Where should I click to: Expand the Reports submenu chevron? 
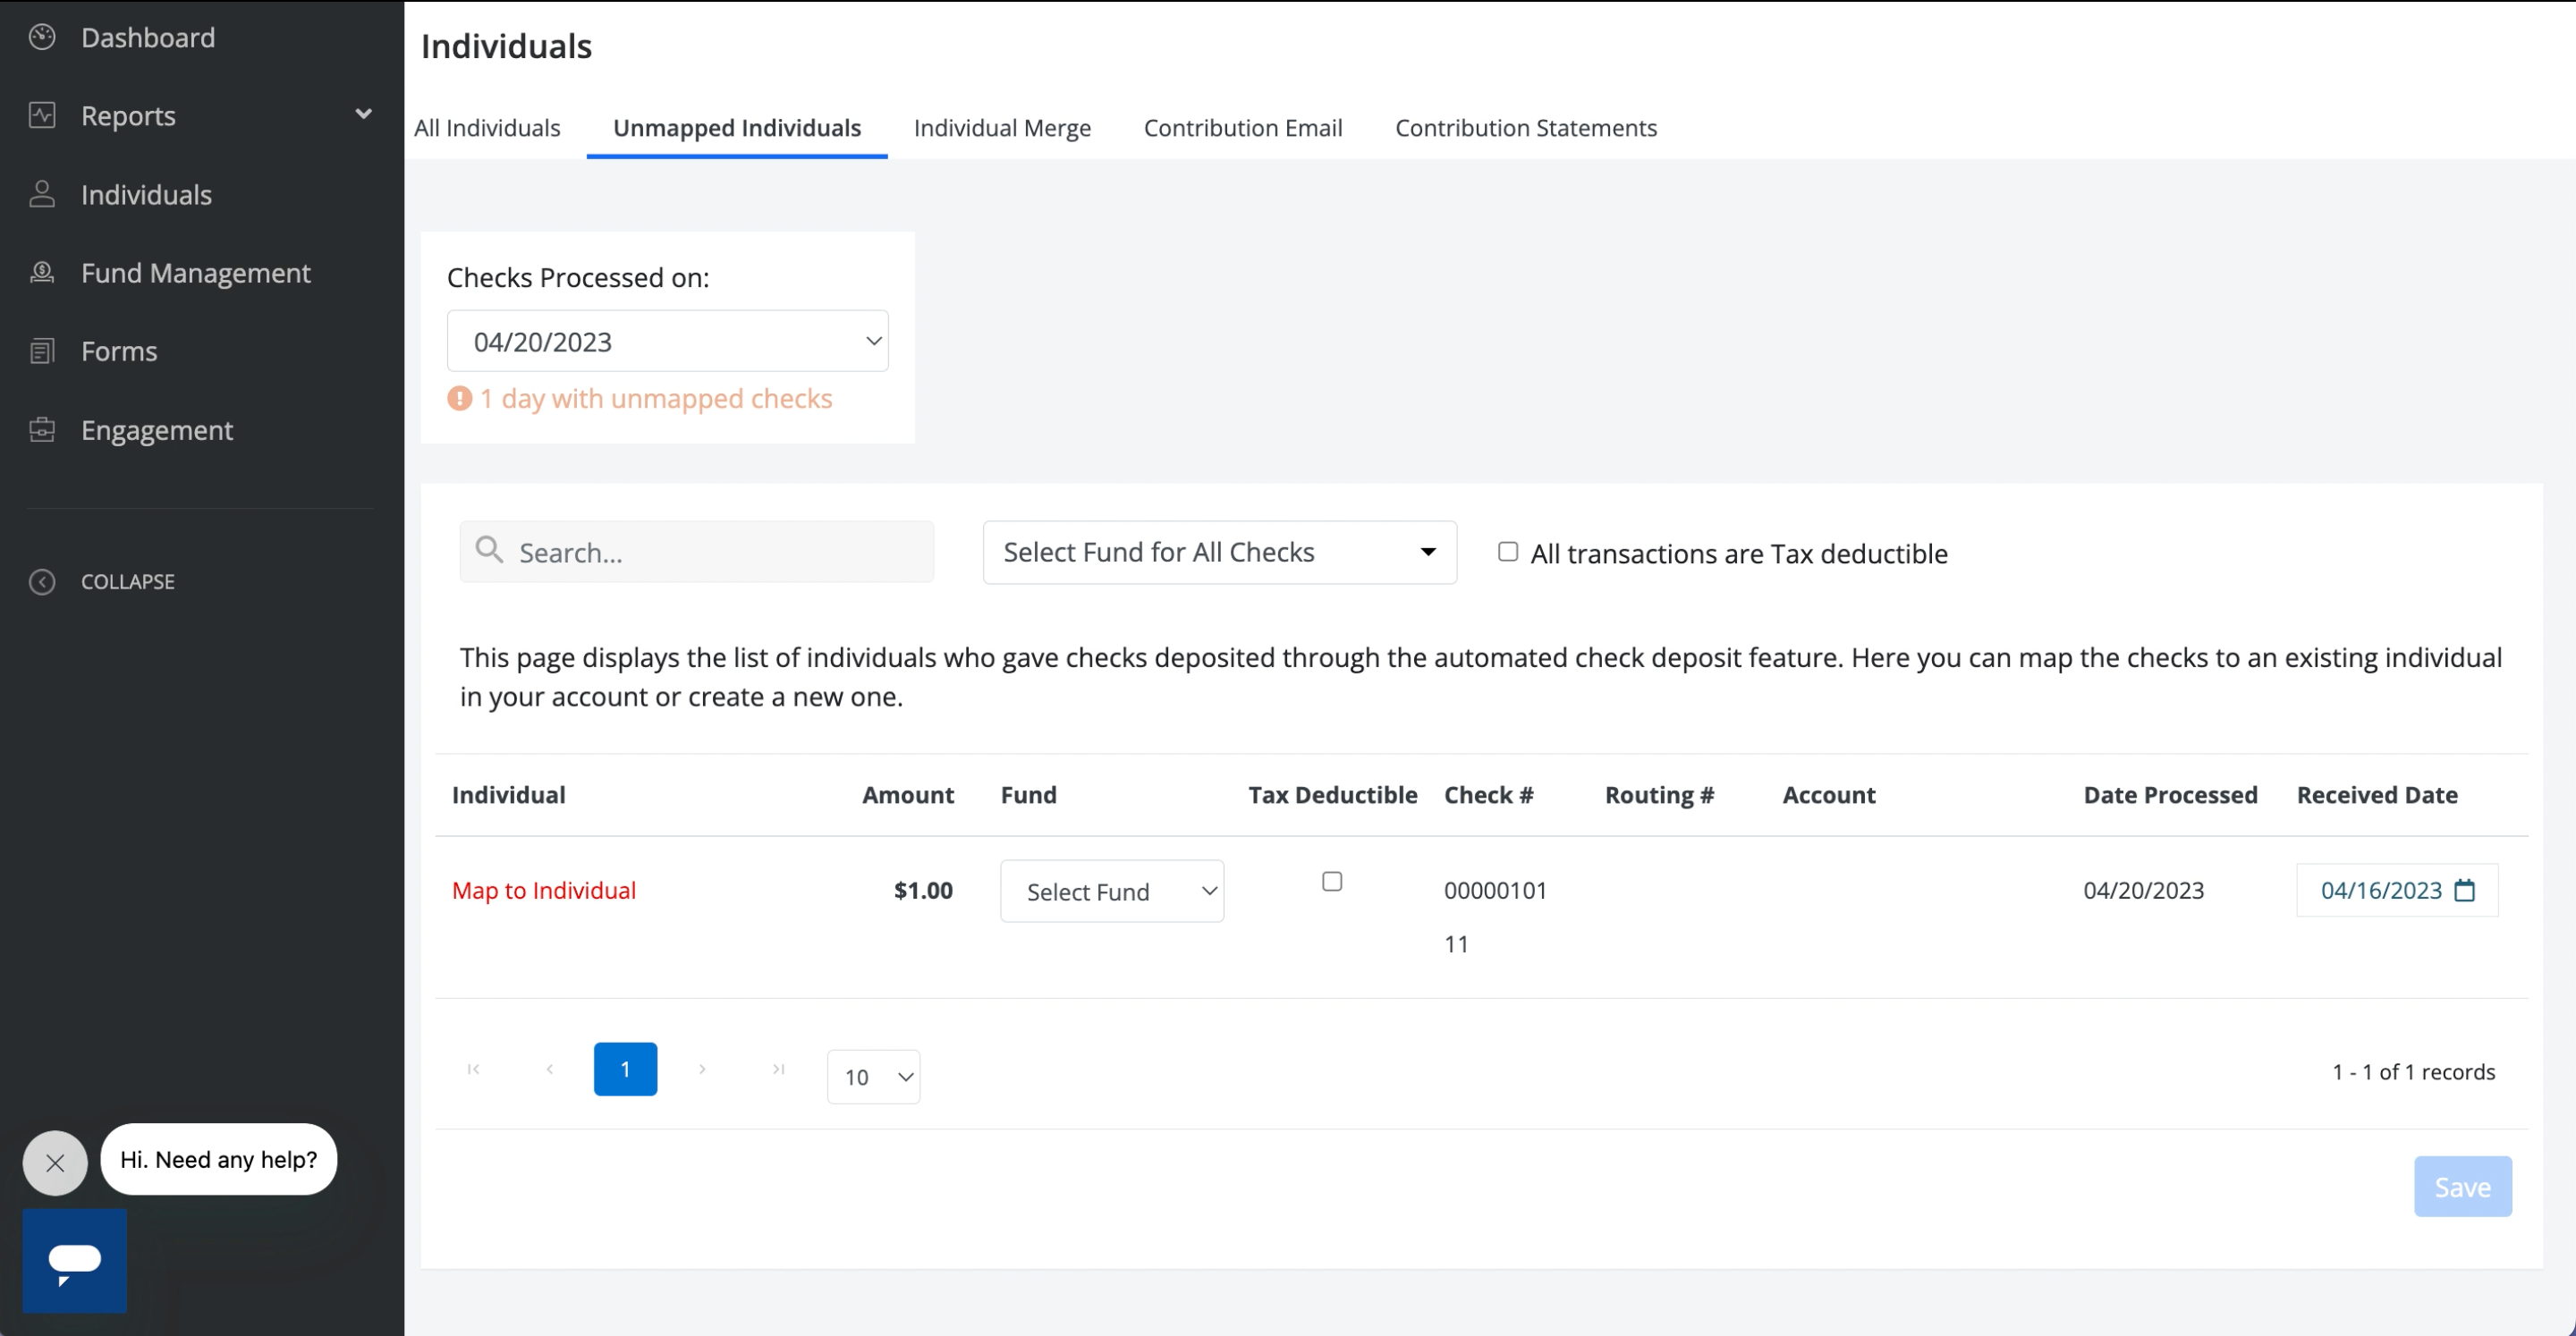[x=364, y=114]
